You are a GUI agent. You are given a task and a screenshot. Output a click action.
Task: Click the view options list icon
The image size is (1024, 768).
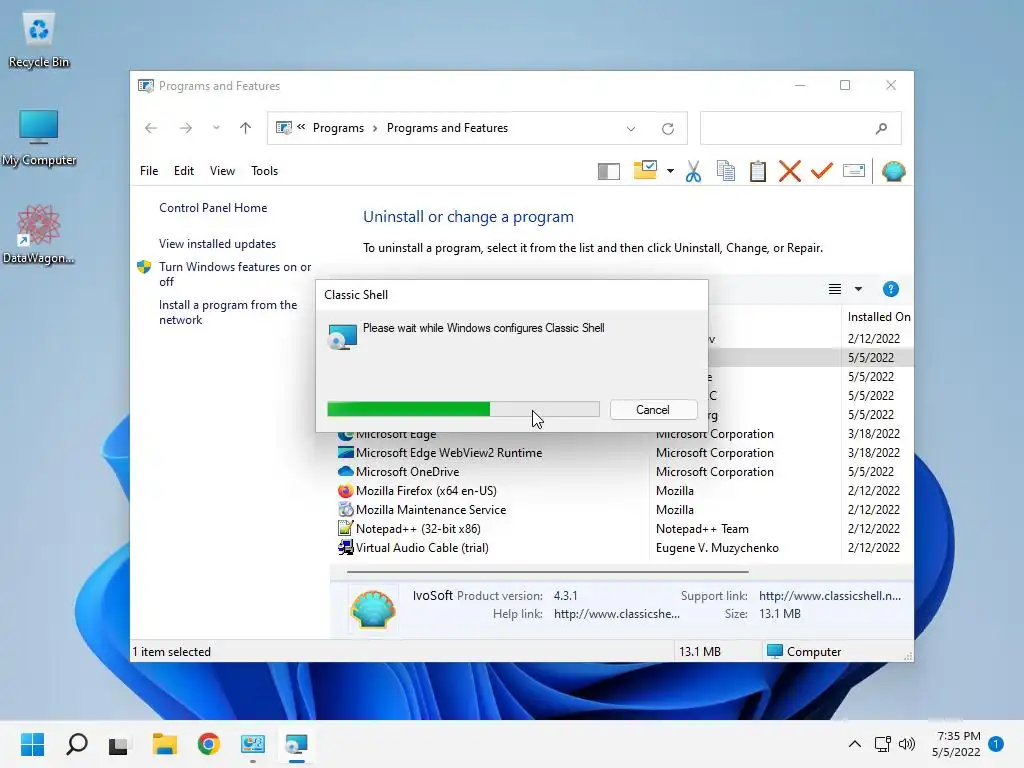[835, 289]
